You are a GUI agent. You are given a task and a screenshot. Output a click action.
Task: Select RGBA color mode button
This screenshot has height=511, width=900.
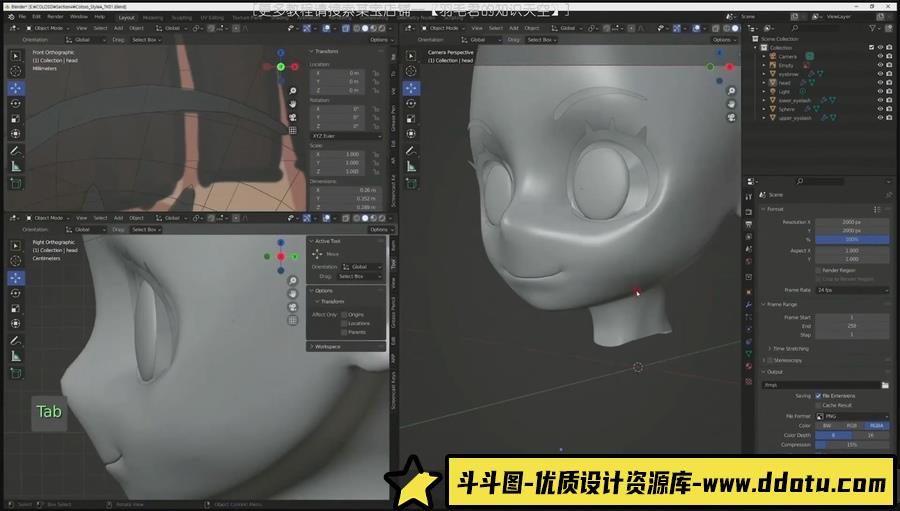(876, 426)
